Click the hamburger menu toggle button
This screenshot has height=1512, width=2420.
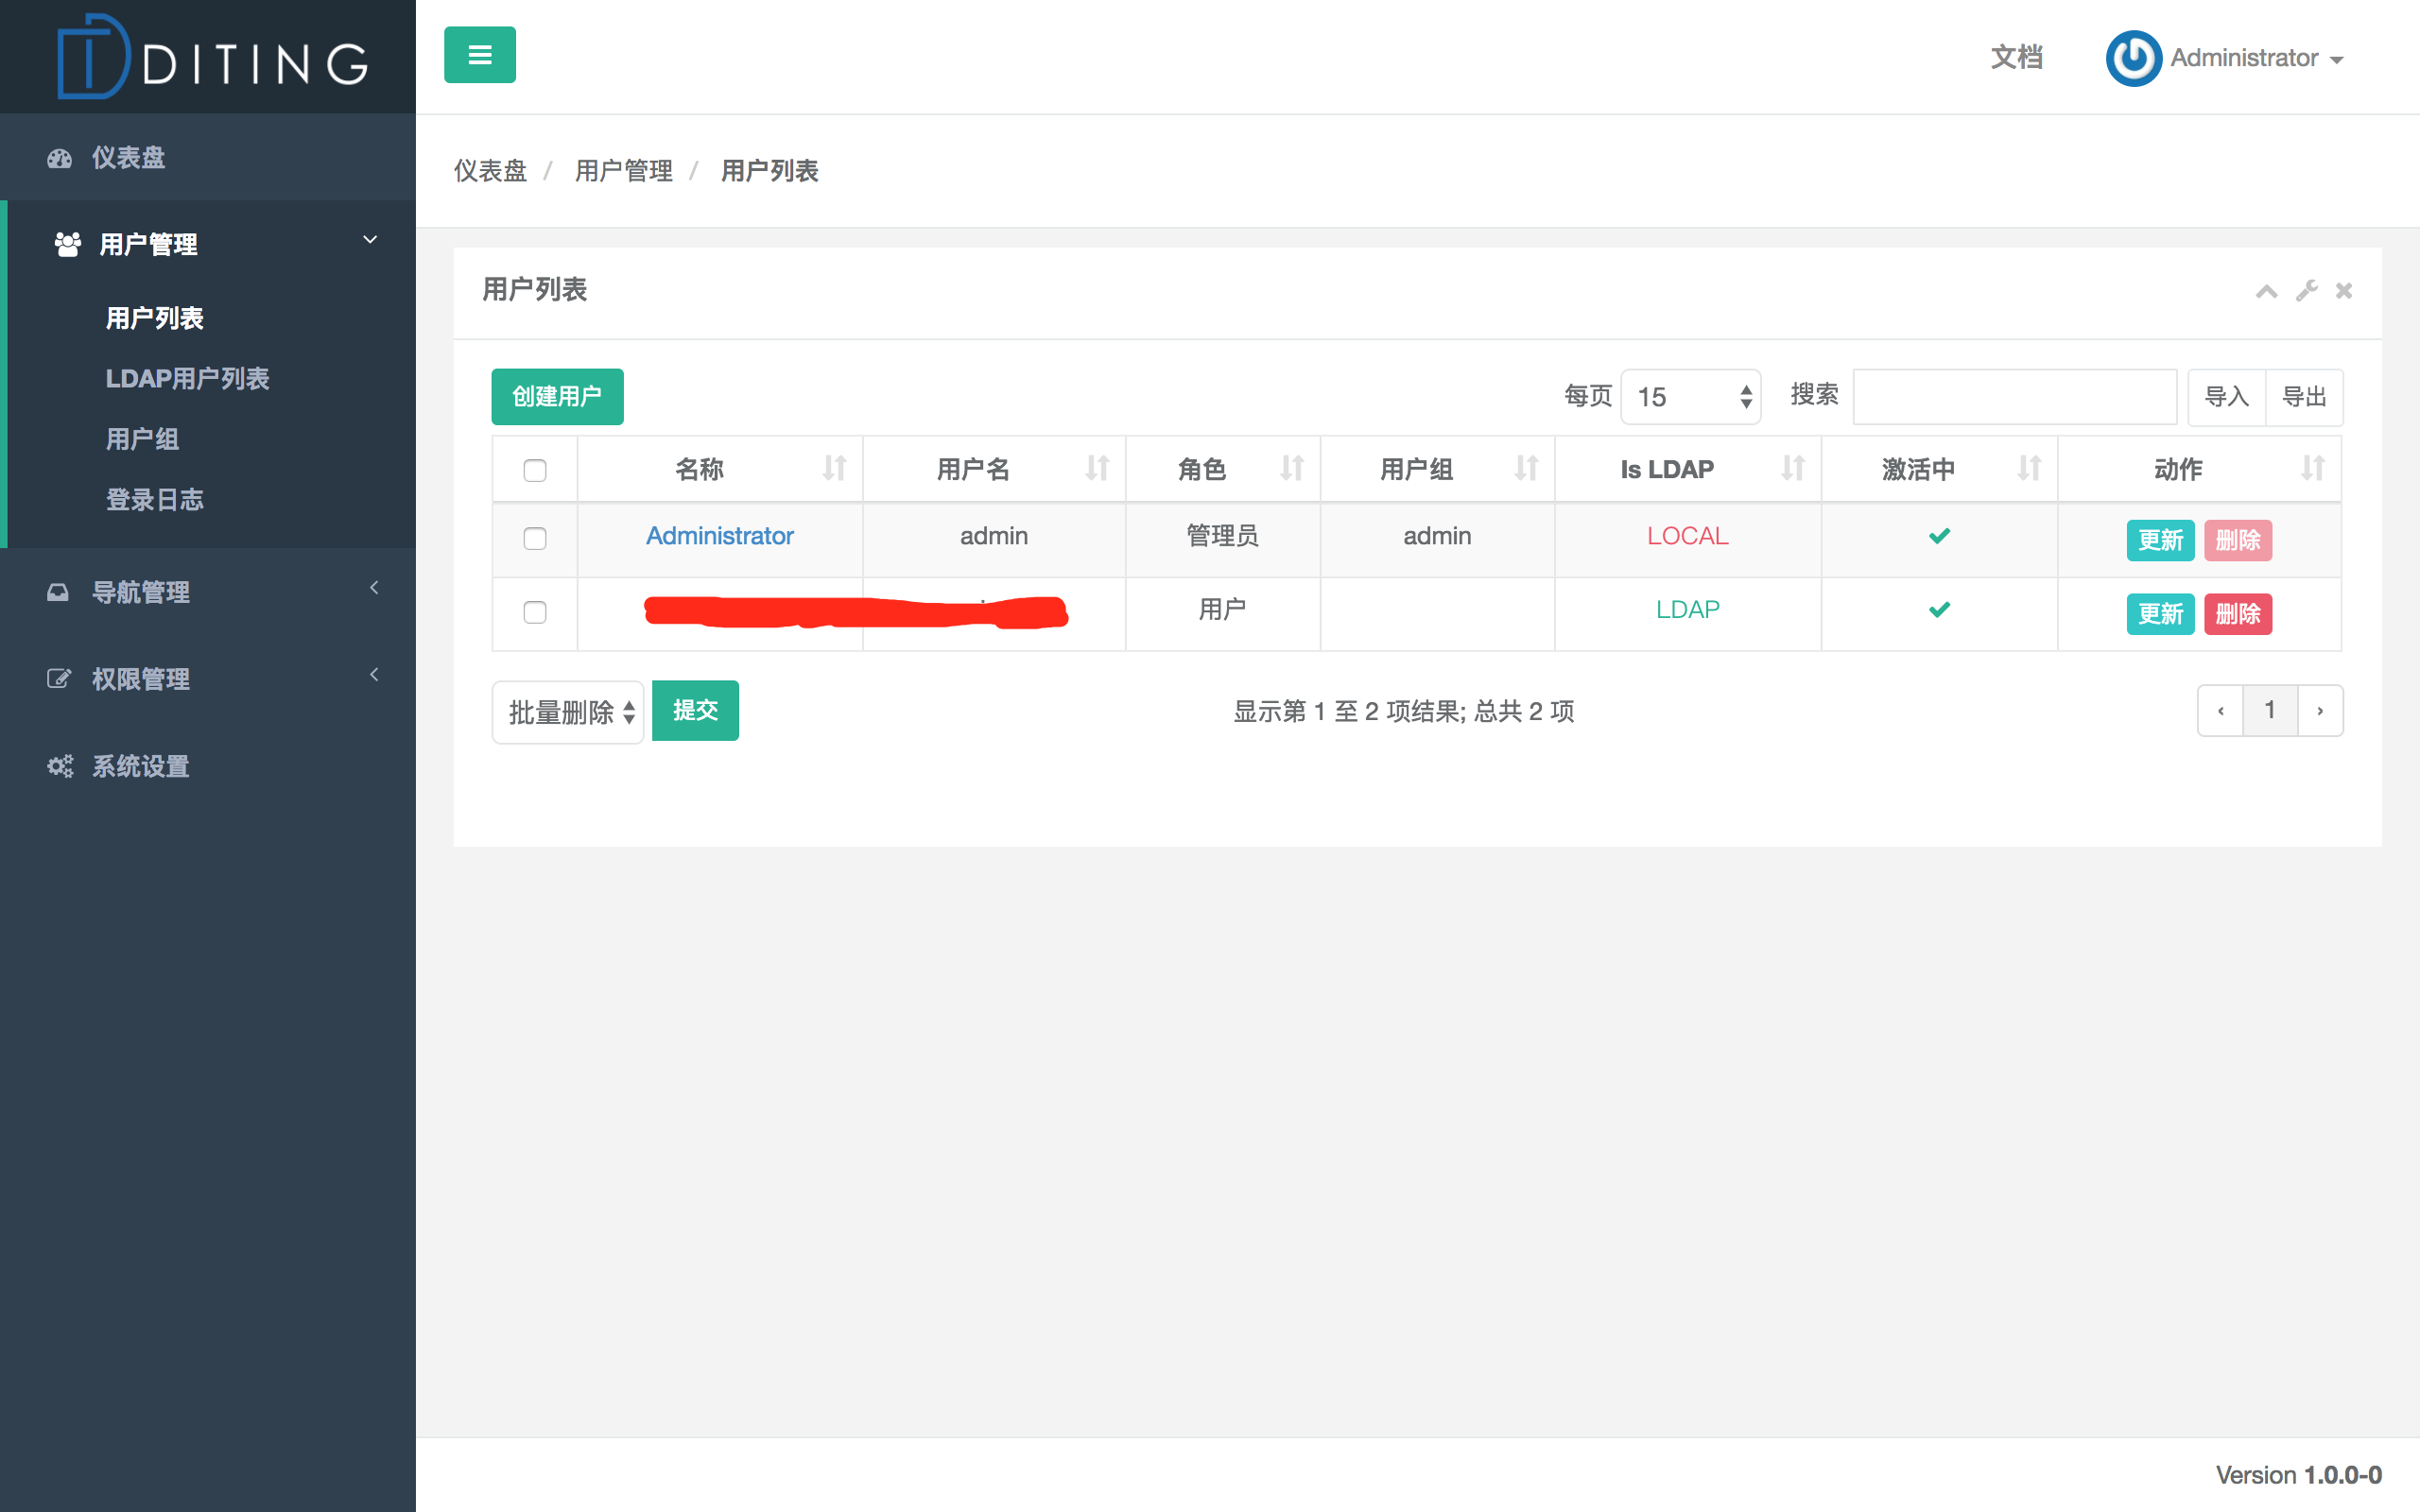coord(479,55)
